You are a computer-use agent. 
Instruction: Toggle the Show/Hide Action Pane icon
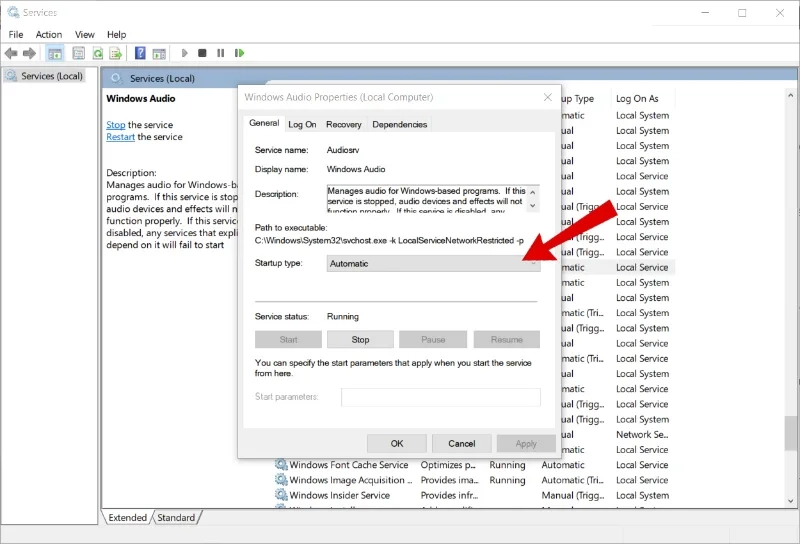159,53
